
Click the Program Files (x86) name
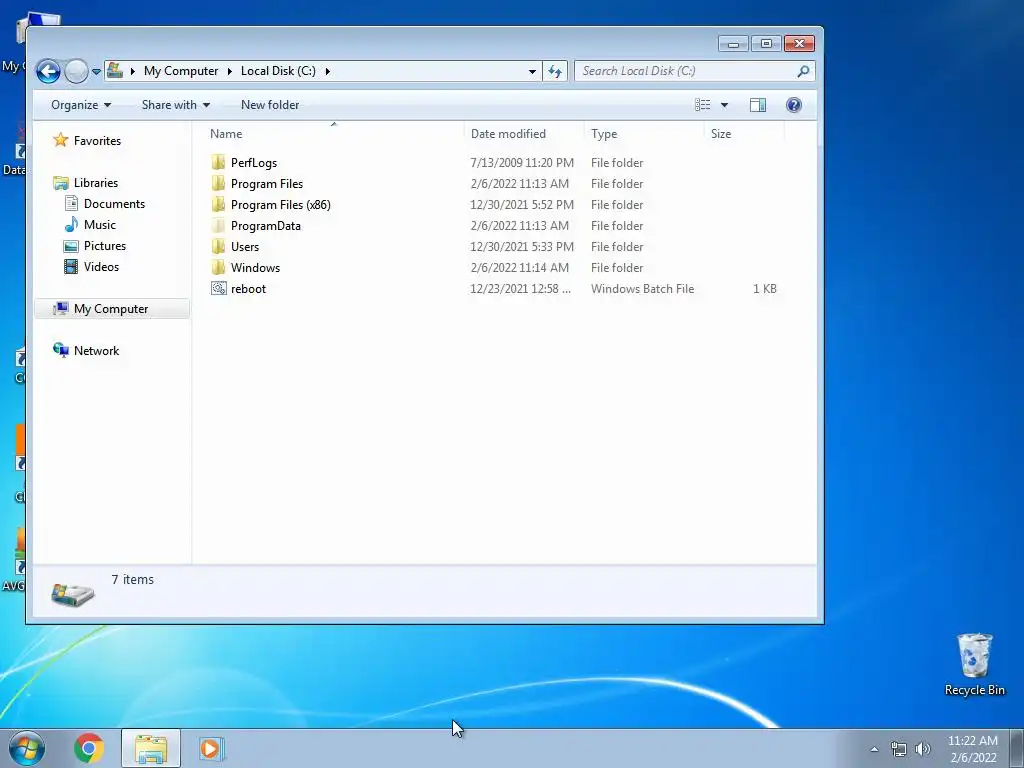[281, 204]
